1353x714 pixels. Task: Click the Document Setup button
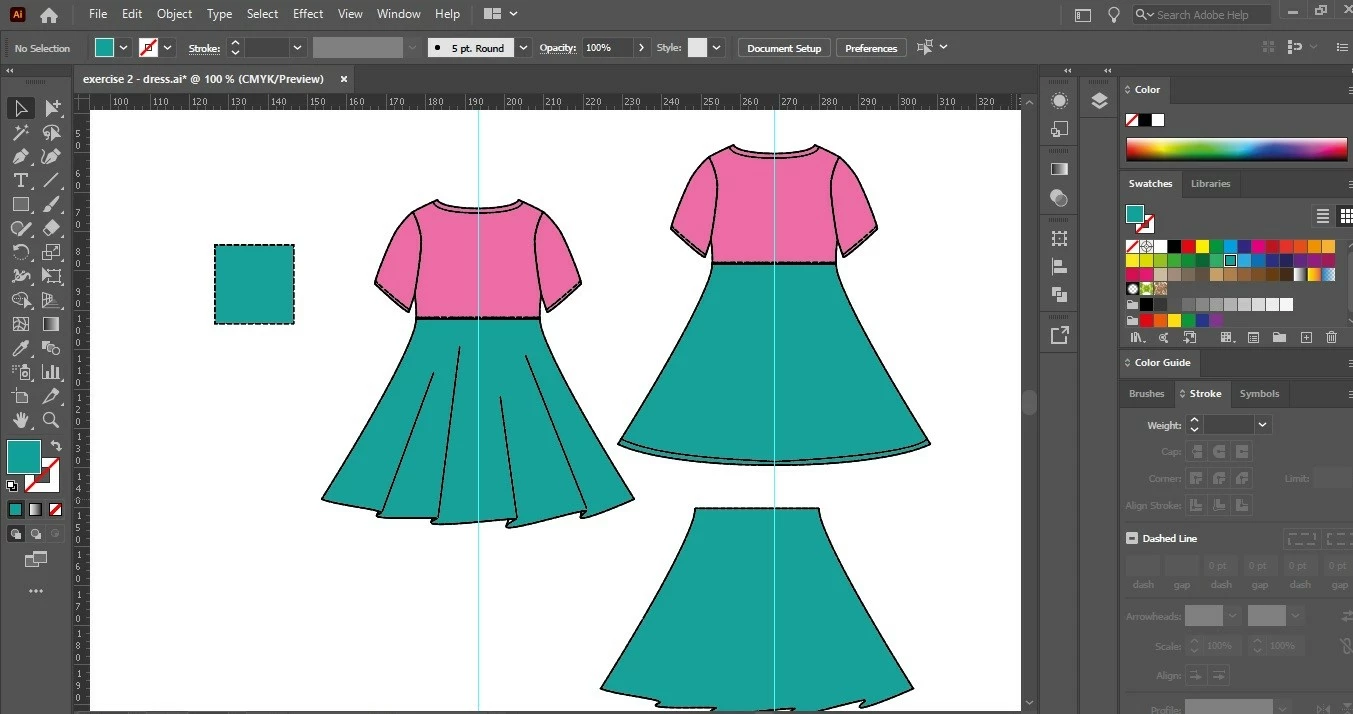pyautogui.click(x=783, y=48)
